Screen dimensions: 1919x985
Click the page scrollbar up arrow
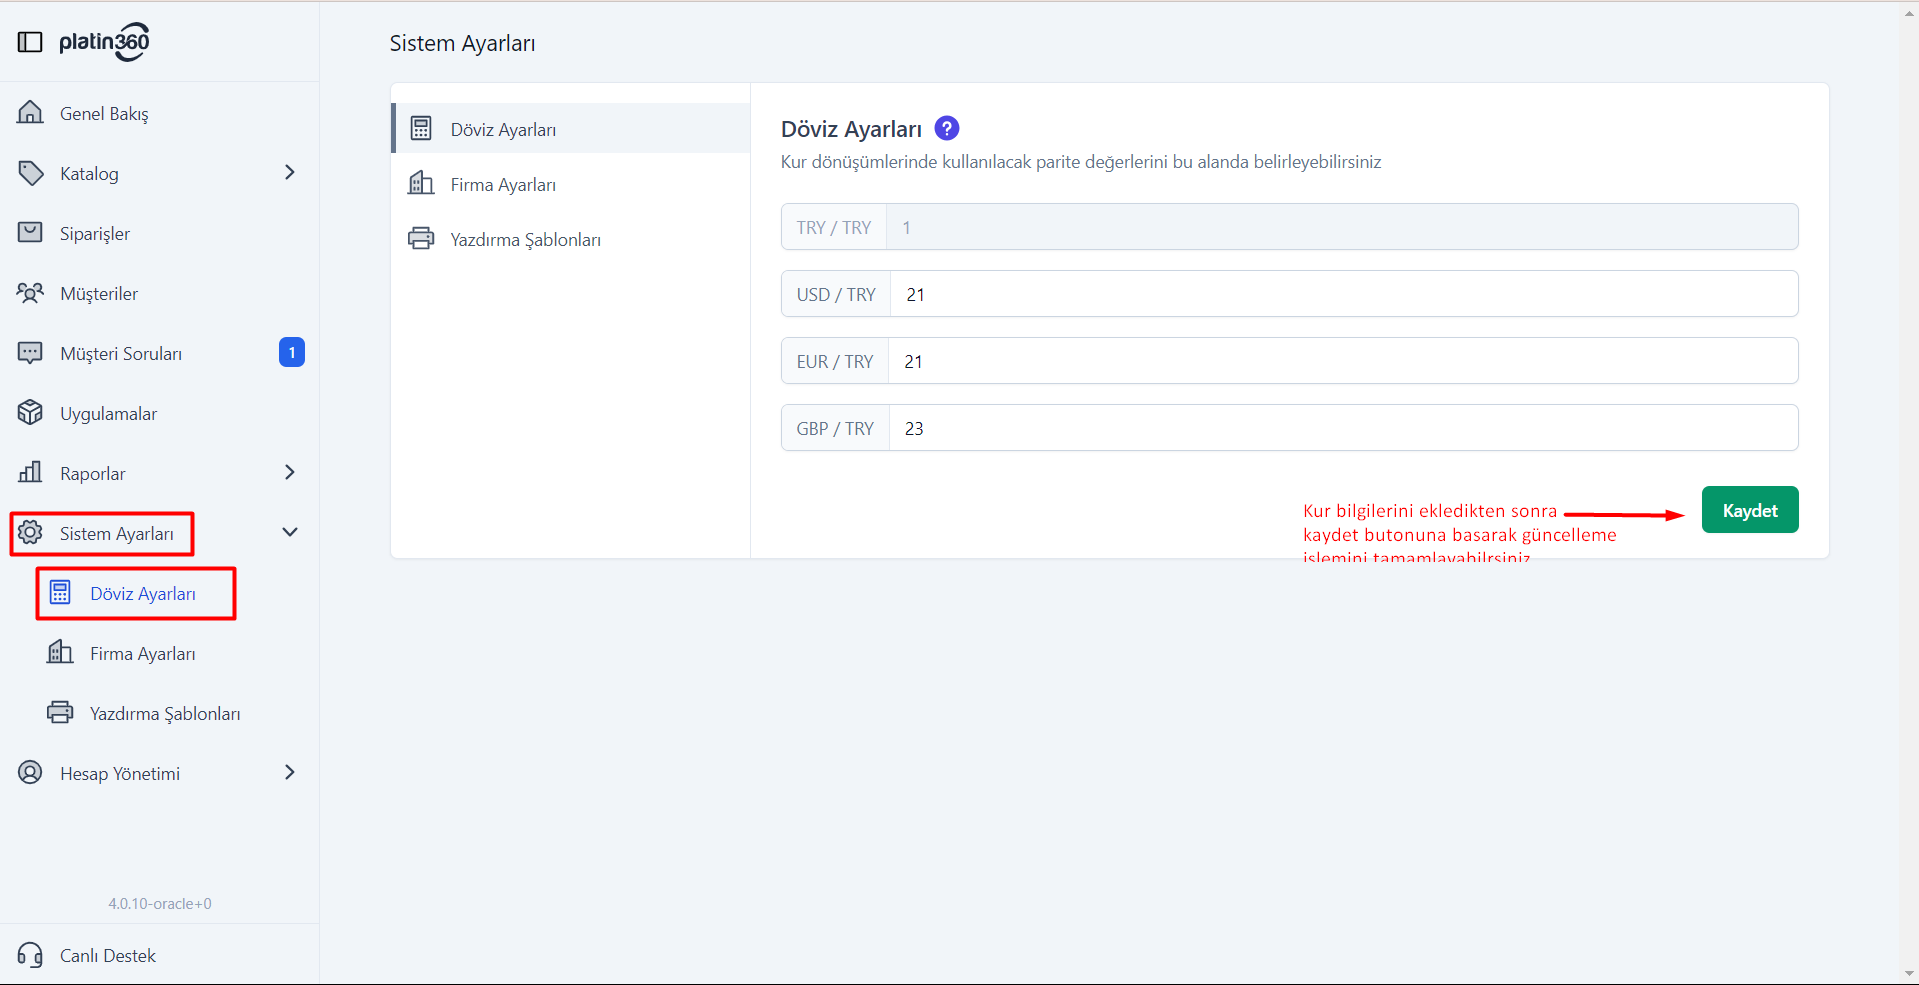(1909, 12)
